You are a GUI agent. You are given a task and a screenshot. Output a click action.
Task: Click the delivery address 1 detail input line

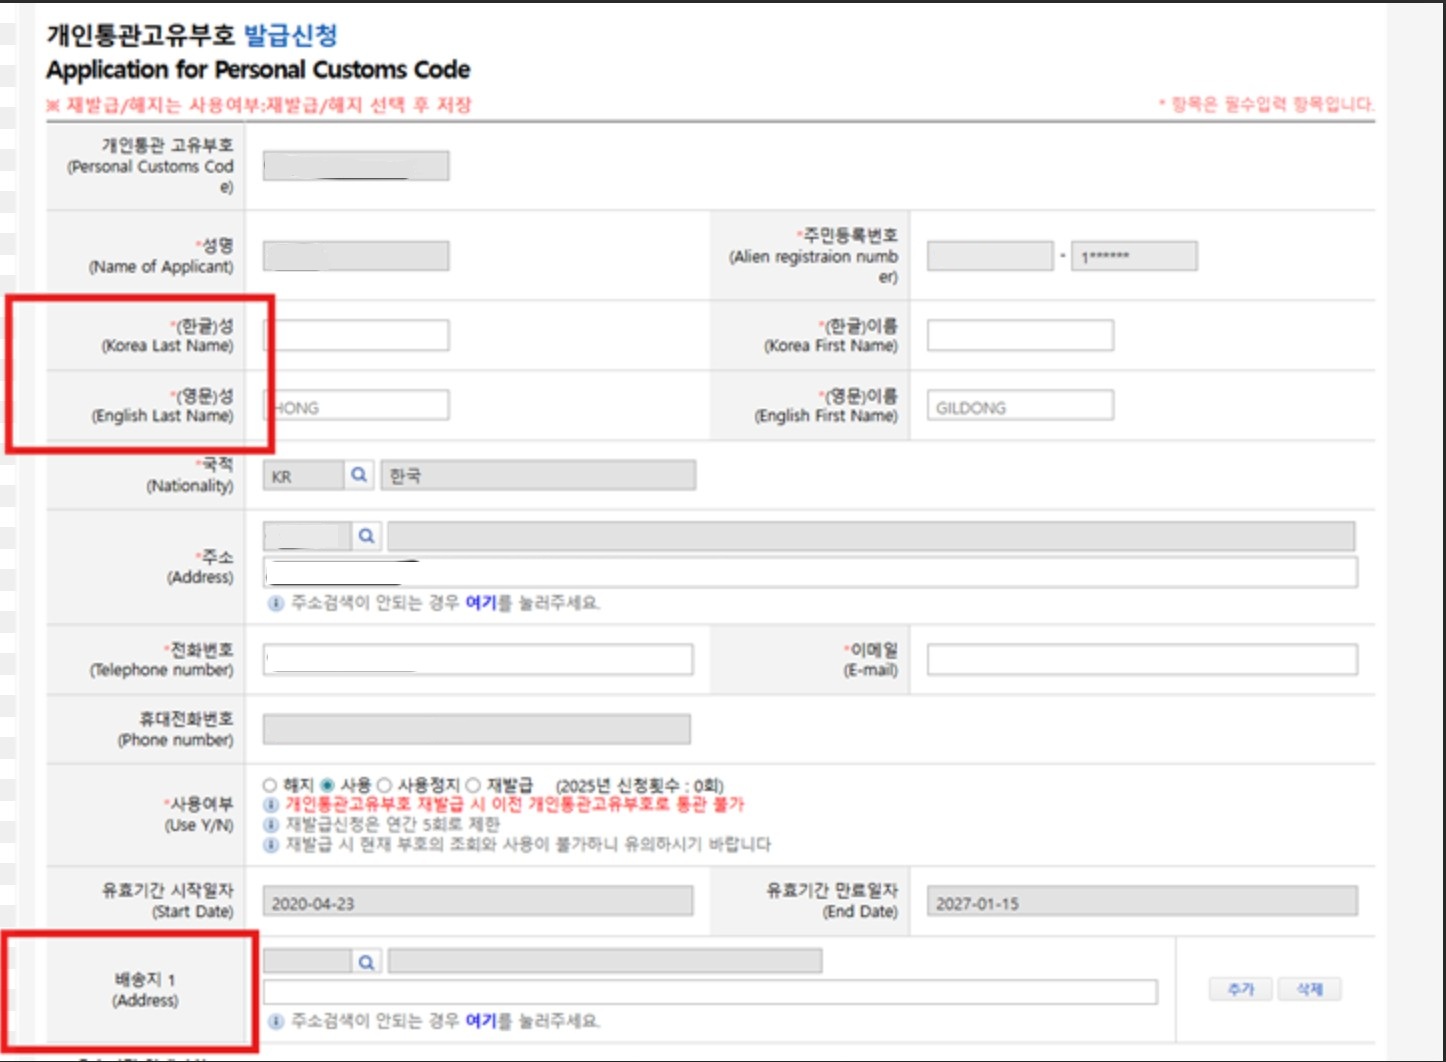pos(710,992)
